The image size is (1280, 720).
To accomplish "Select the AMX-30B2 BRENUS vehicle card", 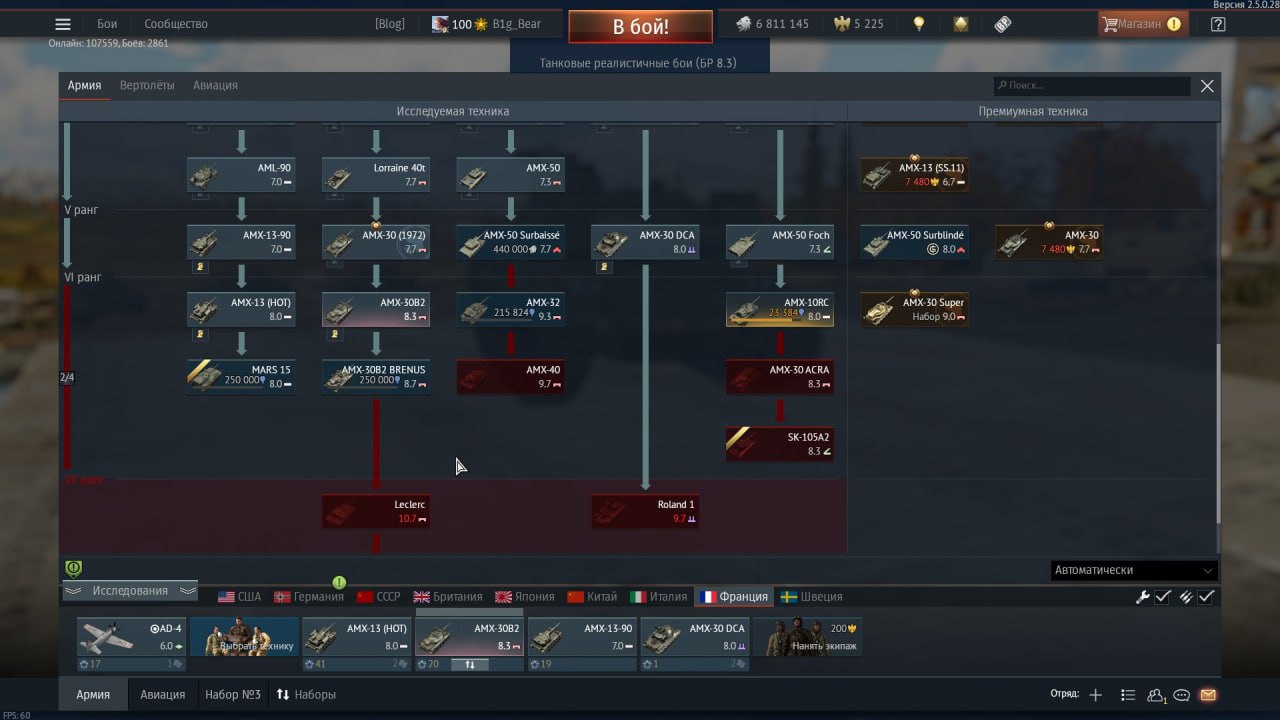I will point(376,376).
